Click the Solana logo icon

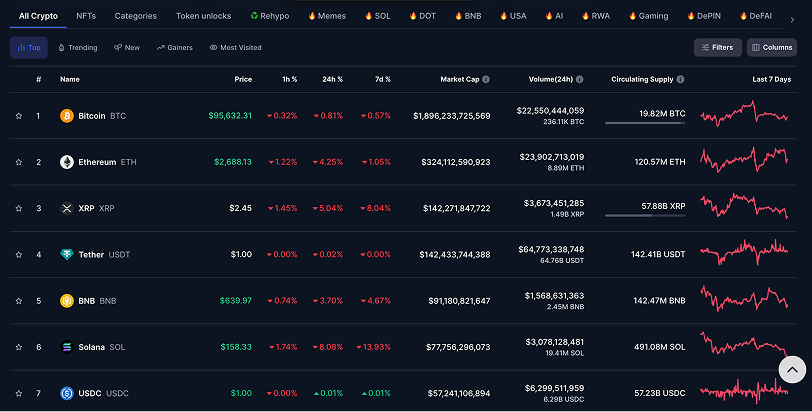tap(67, 347)
